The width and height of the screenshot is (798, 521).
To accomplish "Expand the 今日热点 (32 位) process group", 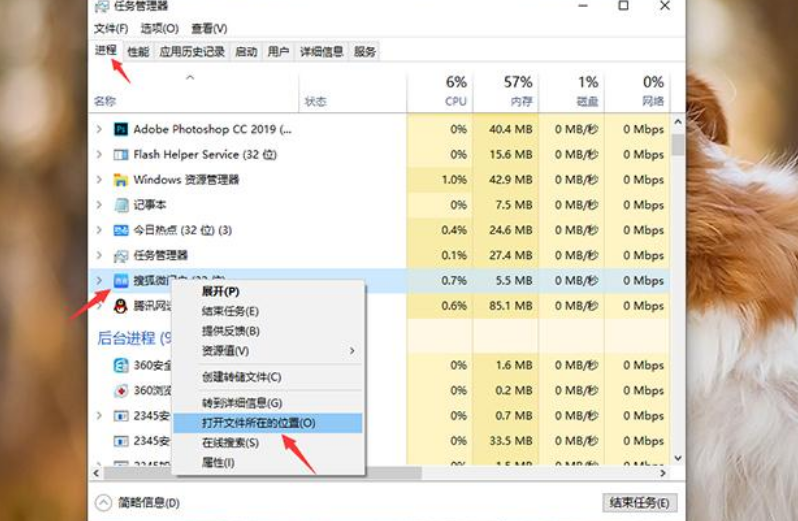I will click(x=99, y=230).
